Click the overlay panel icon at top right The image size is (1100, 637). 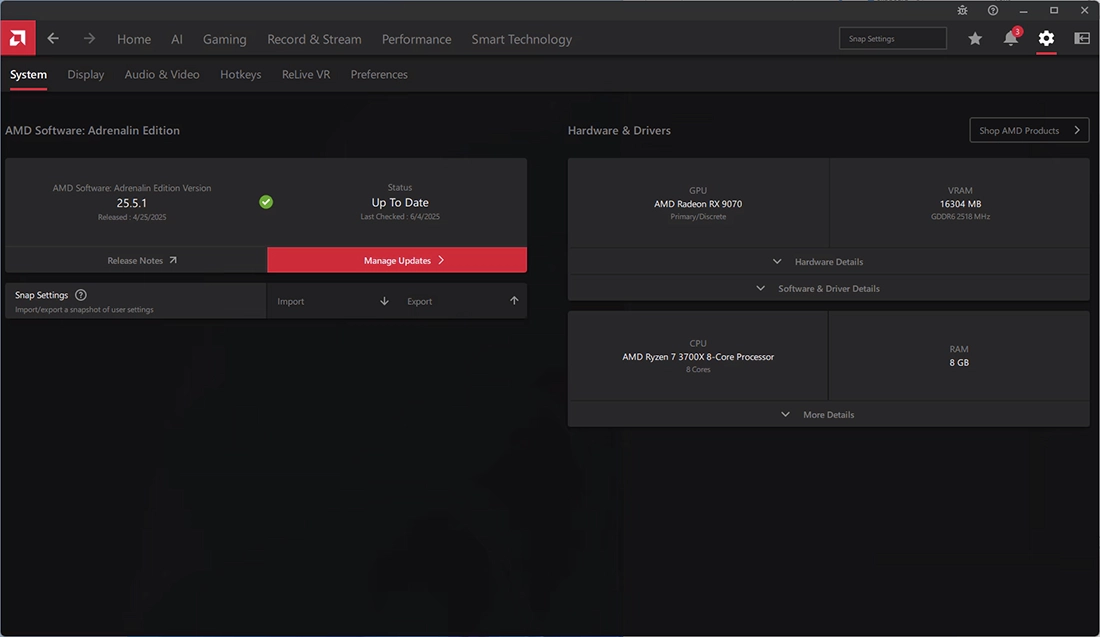(1081, 38)
